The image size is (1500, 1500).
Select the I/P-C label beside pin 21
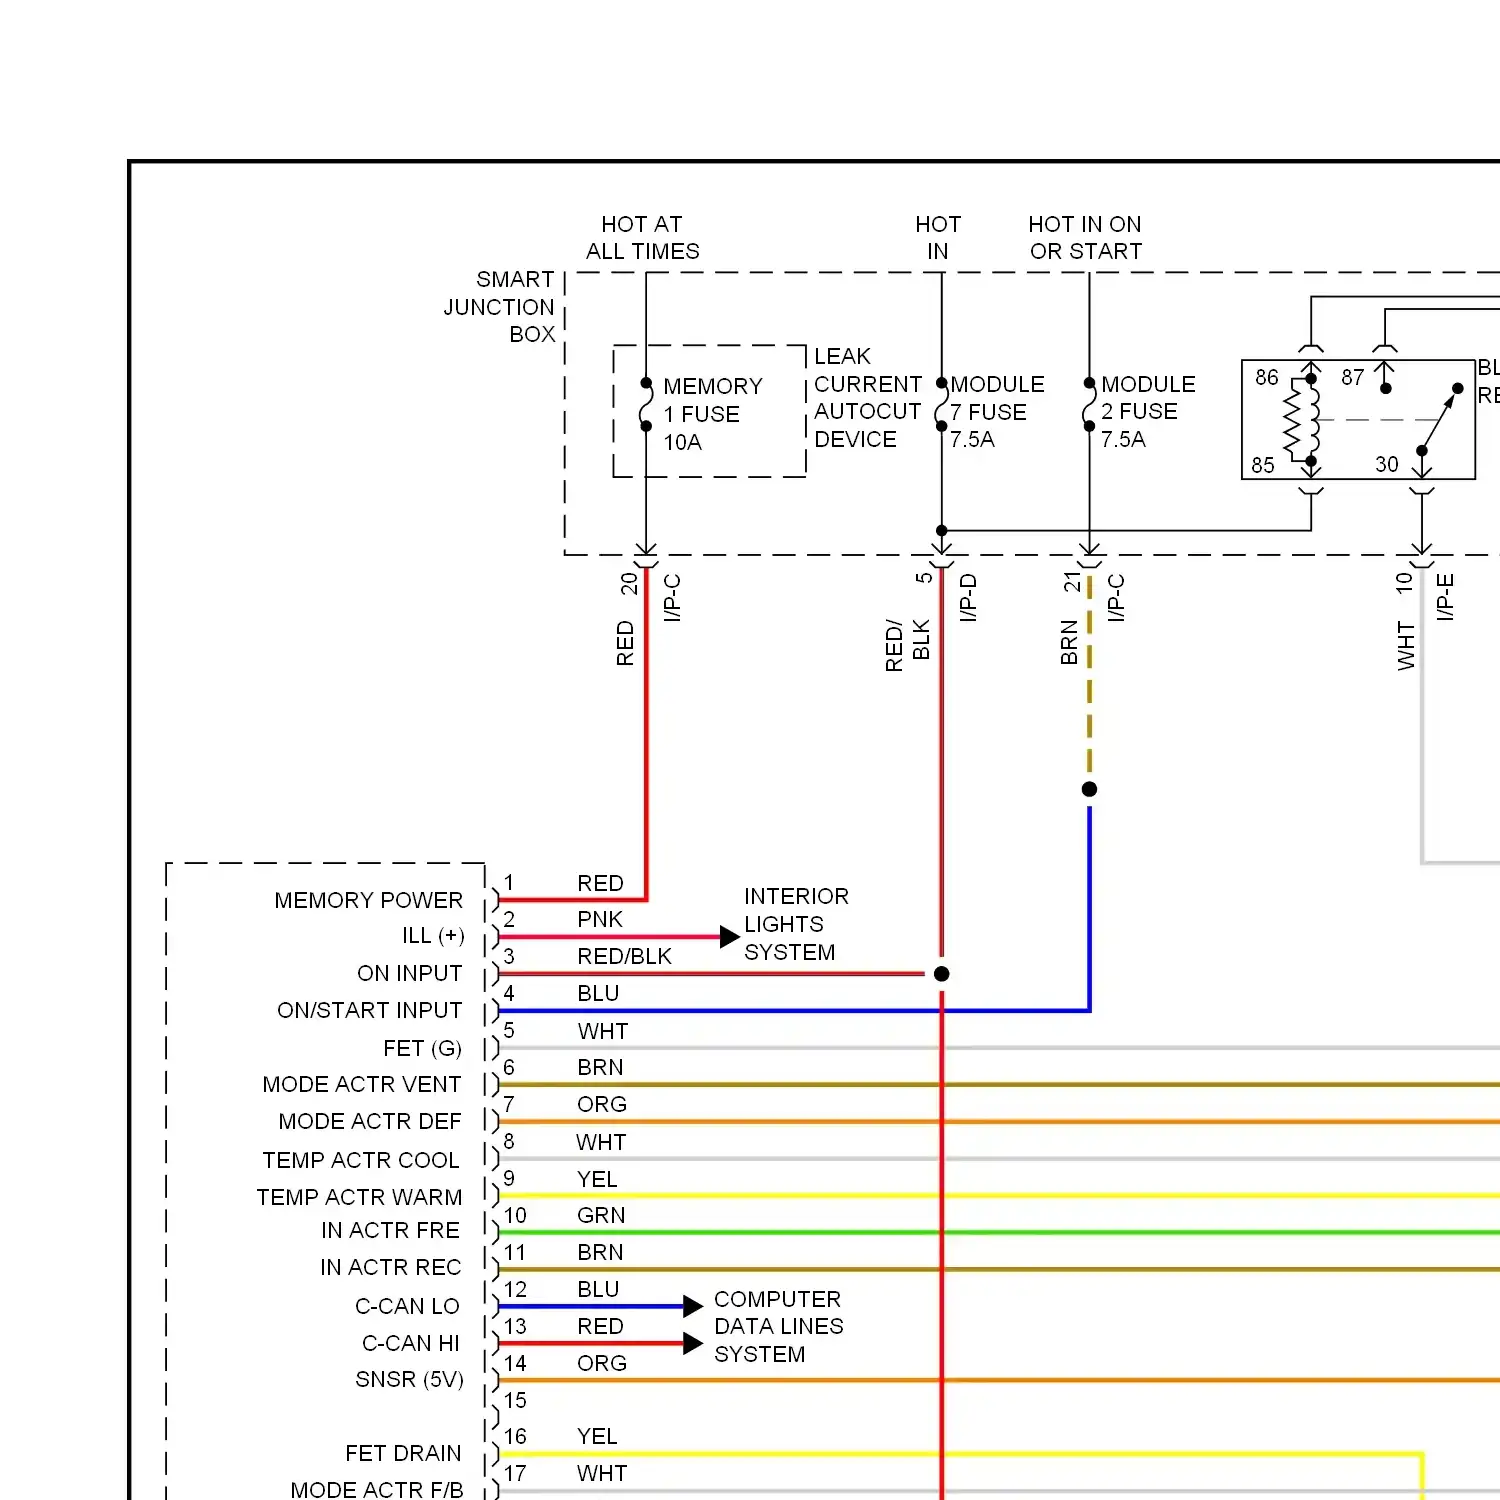pos(1116,598)
